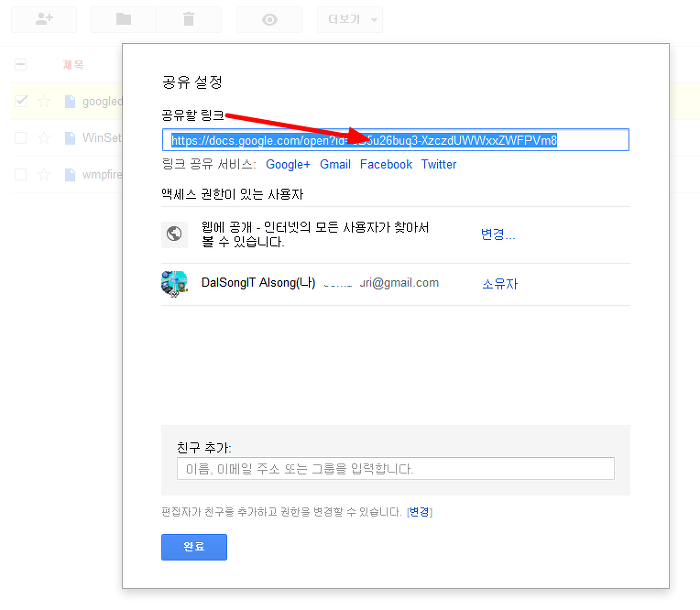Open the 더보기 dropdown menu

pyautogui.click(x=350, y=19)
